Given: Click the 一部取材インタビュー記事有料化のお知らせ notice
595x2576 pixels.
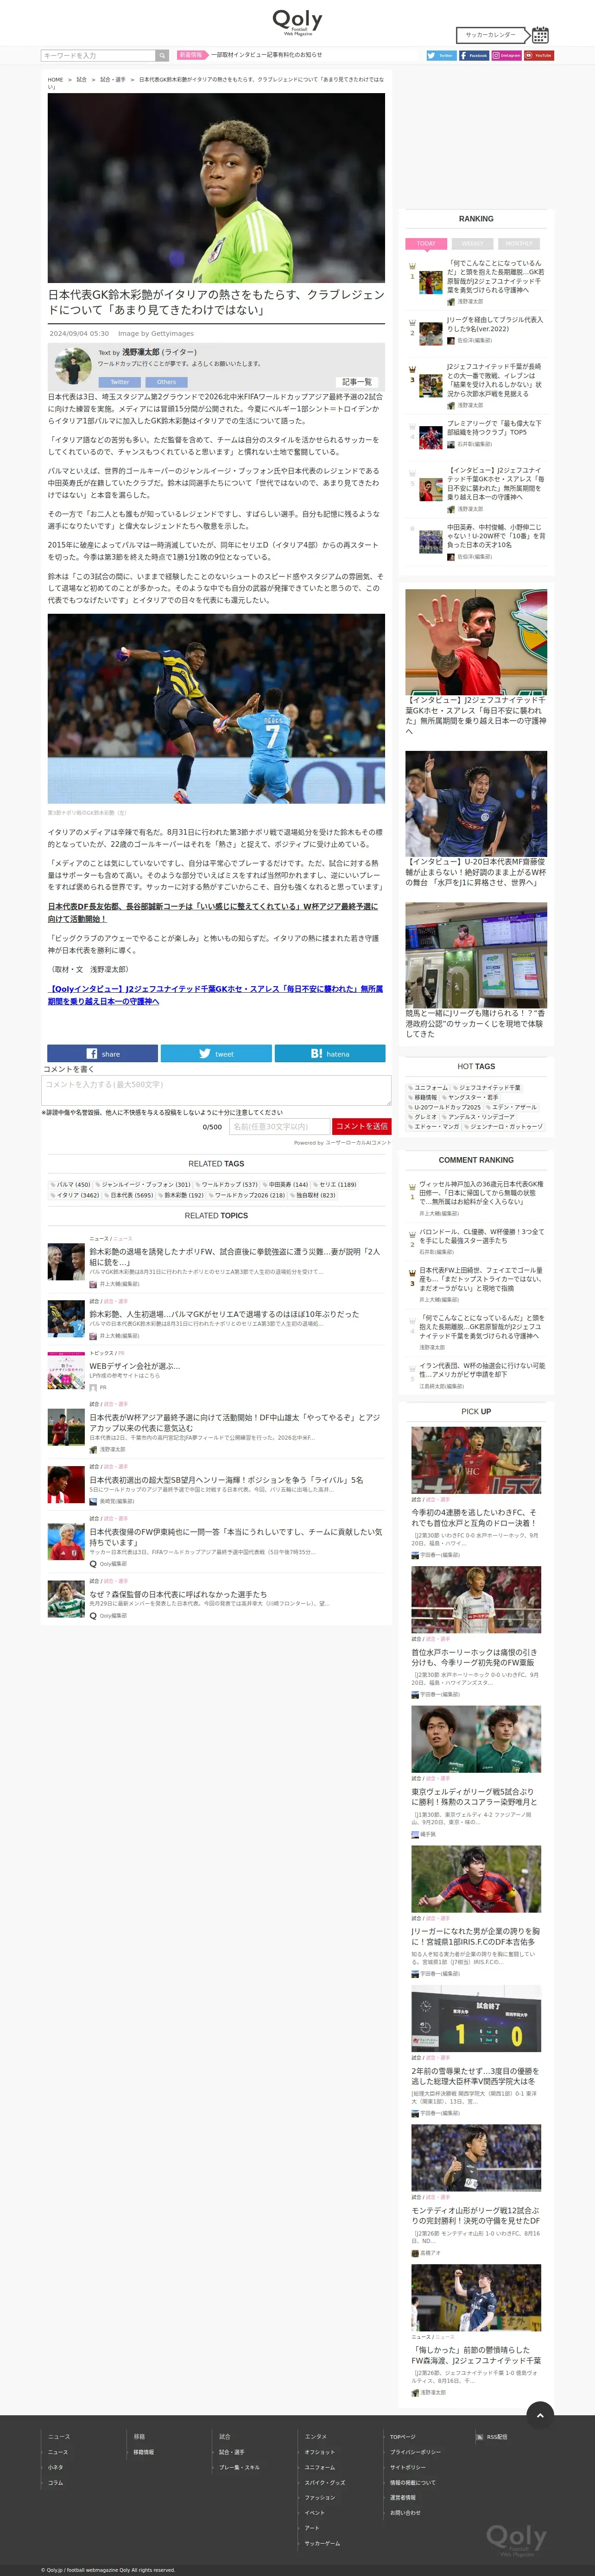Looking at the screenshot, I should 267,56.
